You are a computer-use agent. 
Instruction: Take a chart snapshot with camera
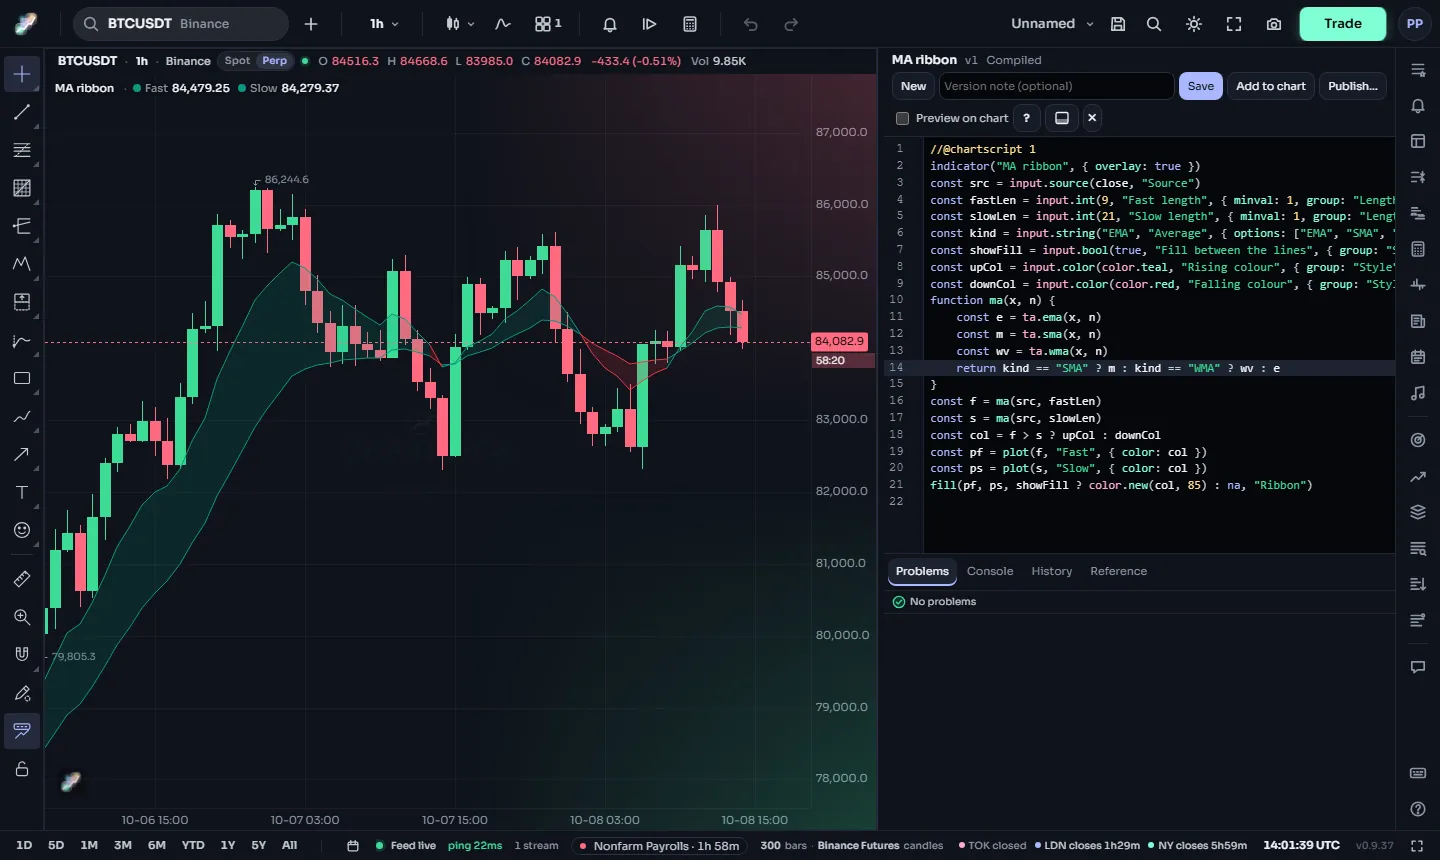[1274, 24]
